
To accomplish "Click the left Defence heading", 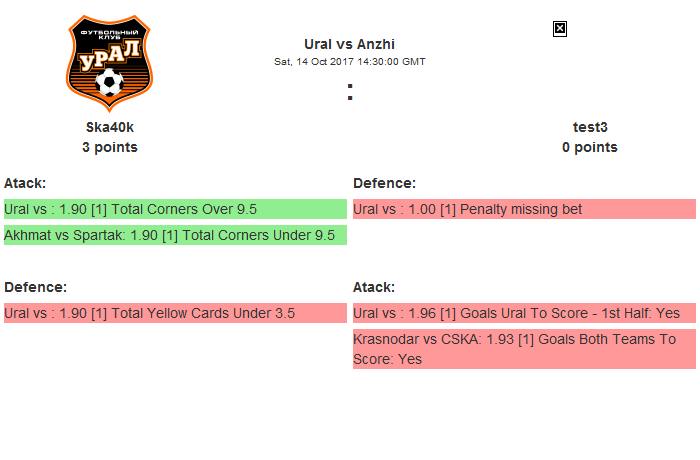I will pos(35,287).
